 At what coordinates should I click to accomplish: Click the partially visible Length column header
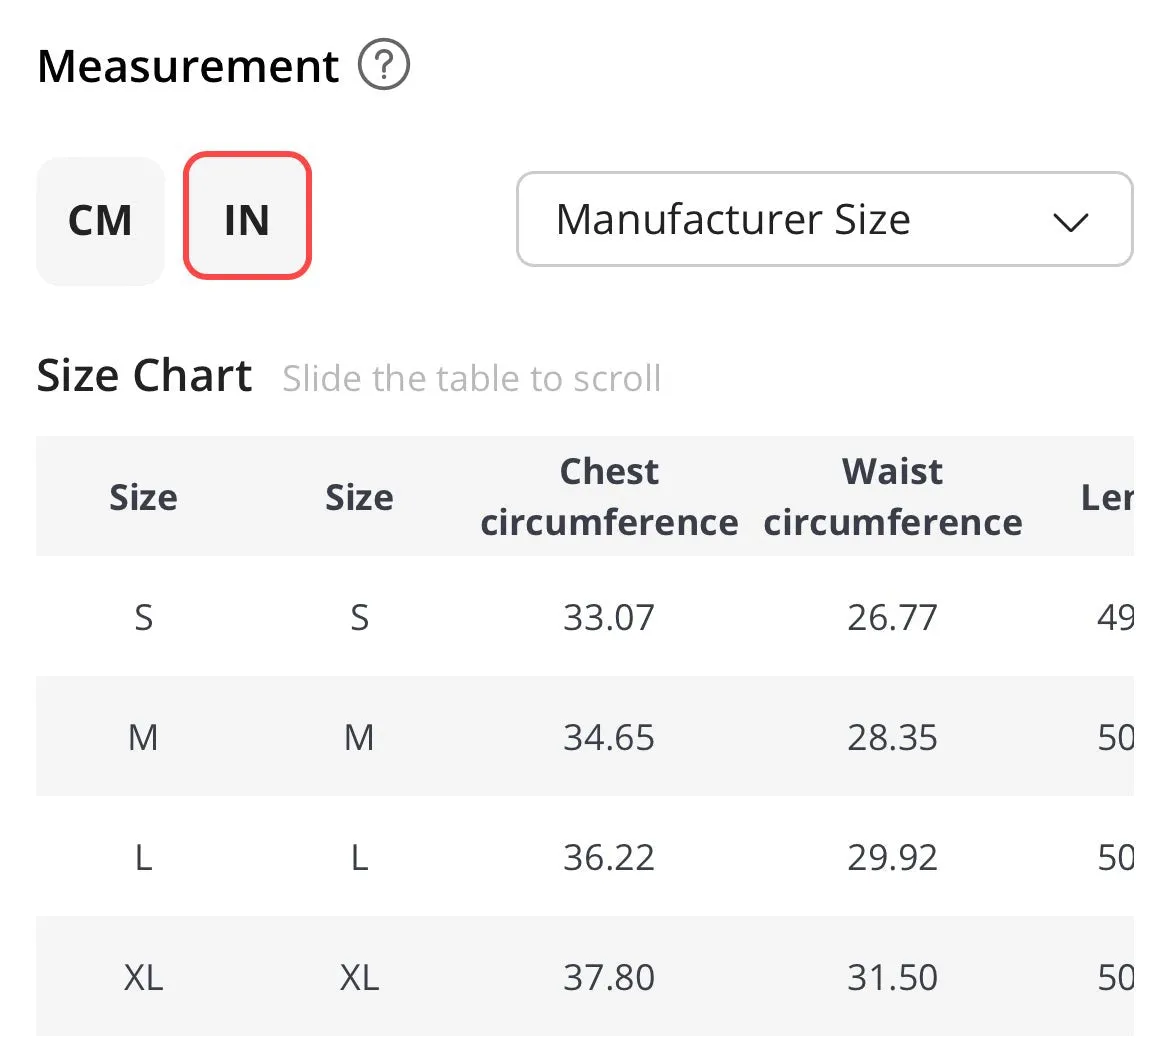[x=1107, y=497]
